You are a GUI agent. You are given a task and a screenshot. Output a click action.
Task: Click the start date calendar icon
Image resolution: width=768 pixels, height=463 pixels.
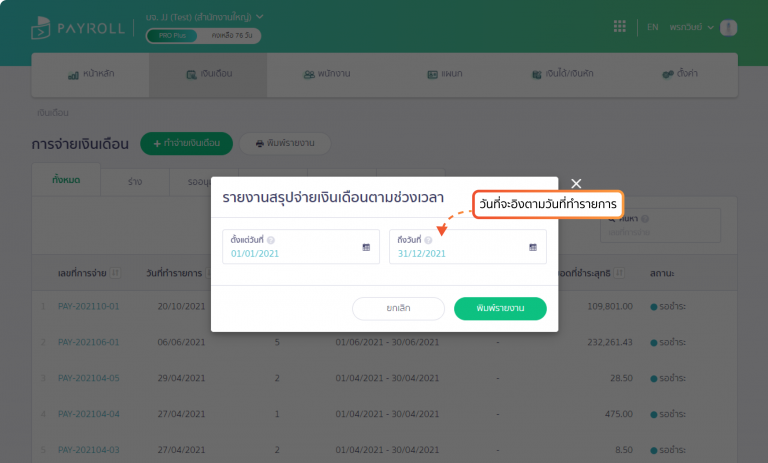(x=366, y=247)
